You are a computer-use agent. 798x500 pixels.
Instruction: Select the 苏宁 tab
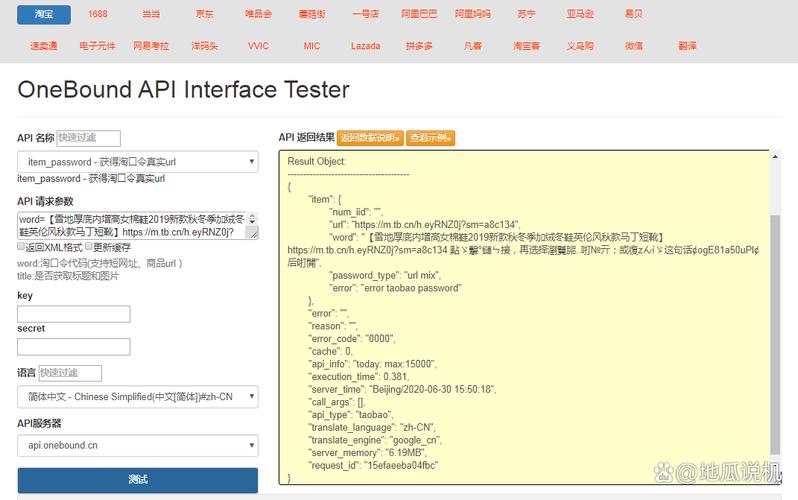[526, 14]
